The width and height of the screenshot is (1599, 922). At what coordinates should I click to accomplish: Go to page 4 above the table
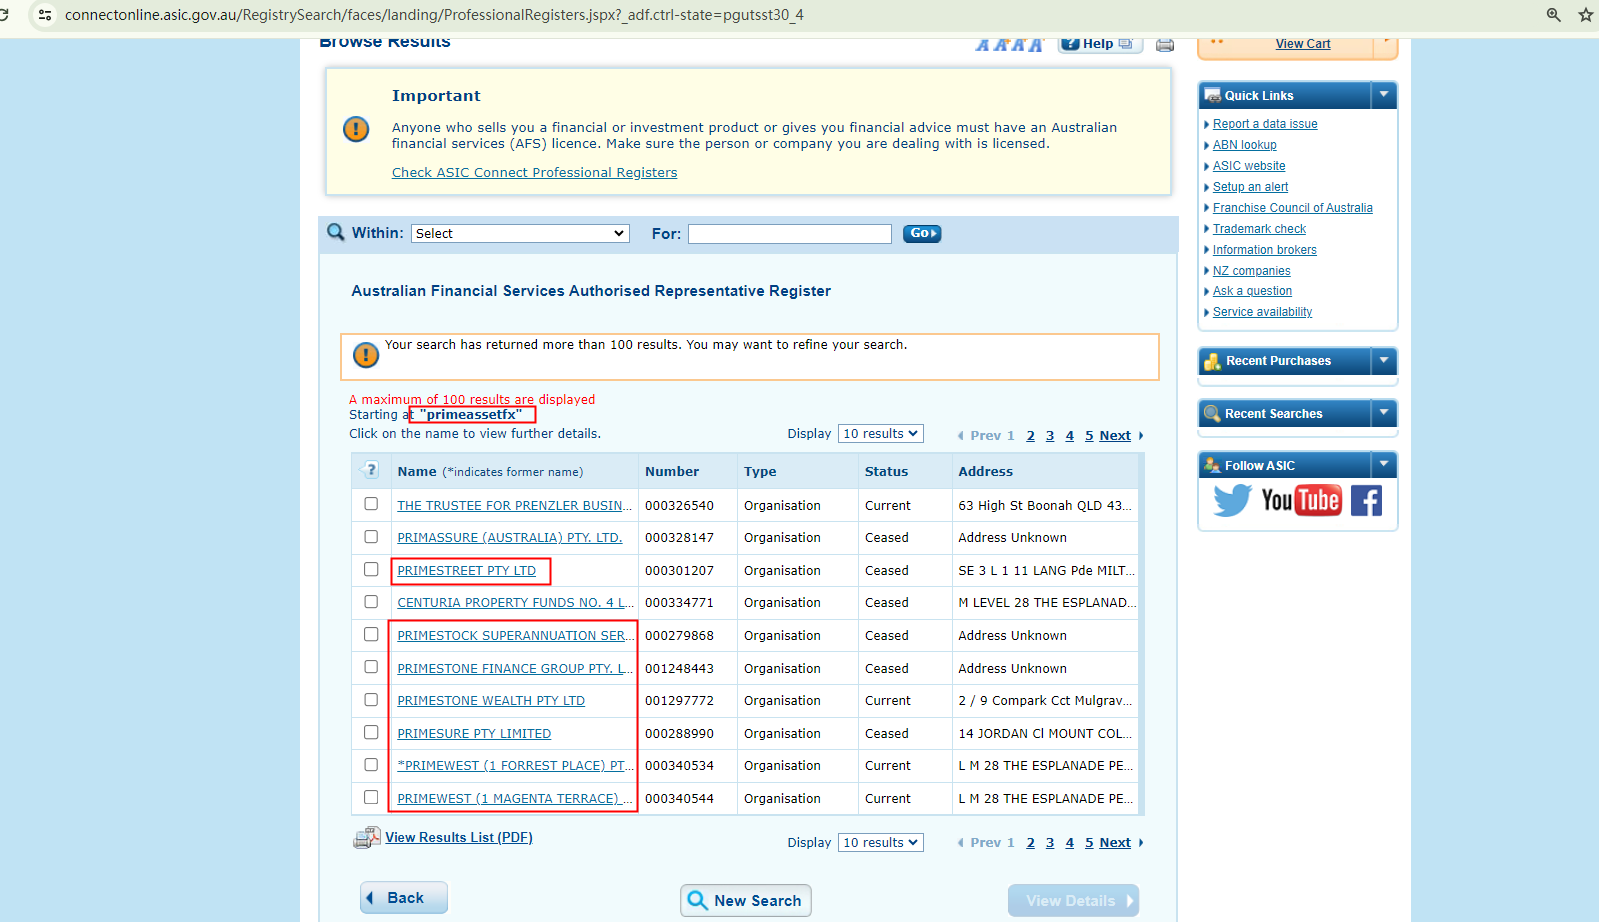(x=1070, y=436)
